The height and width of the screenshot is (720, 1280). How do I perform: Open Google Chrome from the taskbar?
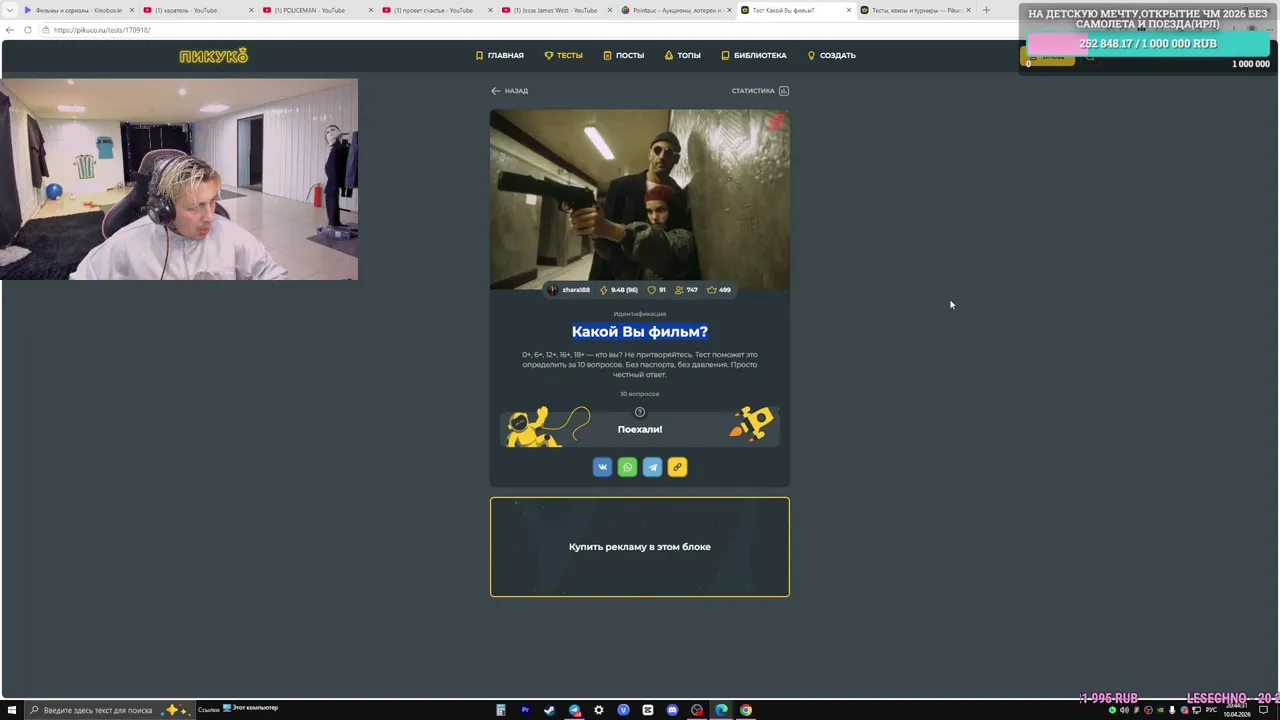[746, 710]
